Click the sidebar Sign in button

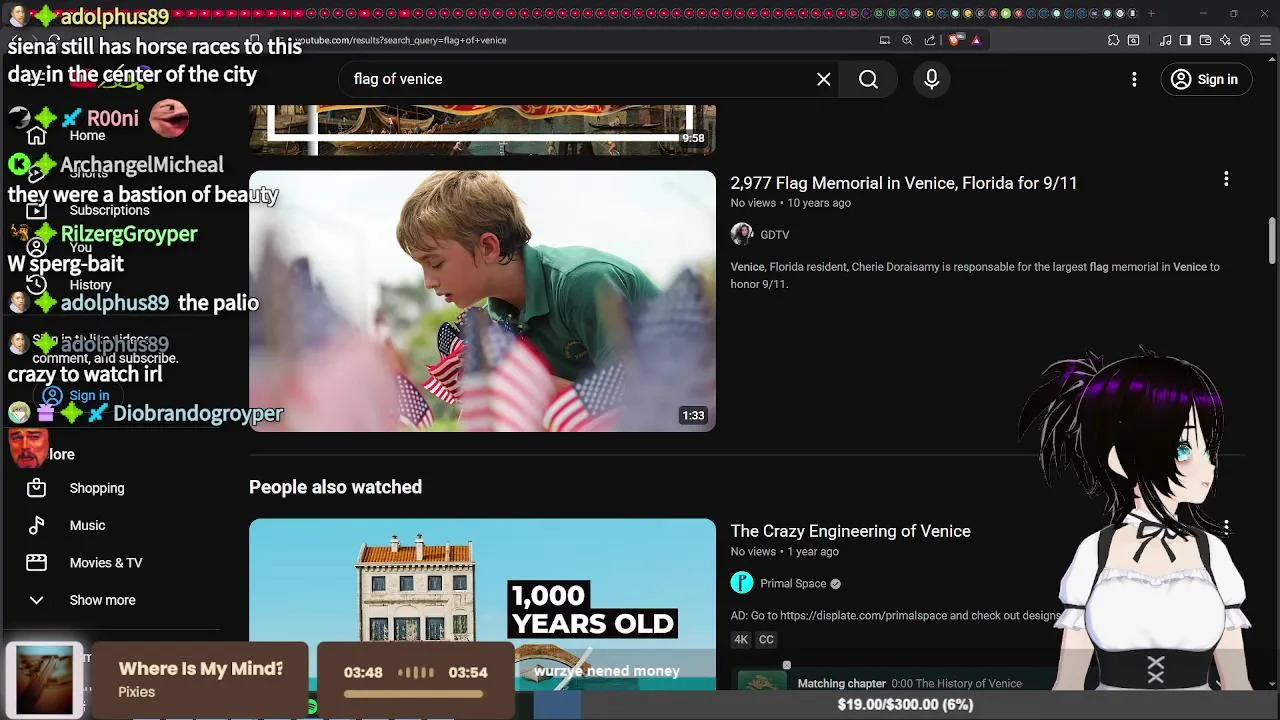(77, 395)
